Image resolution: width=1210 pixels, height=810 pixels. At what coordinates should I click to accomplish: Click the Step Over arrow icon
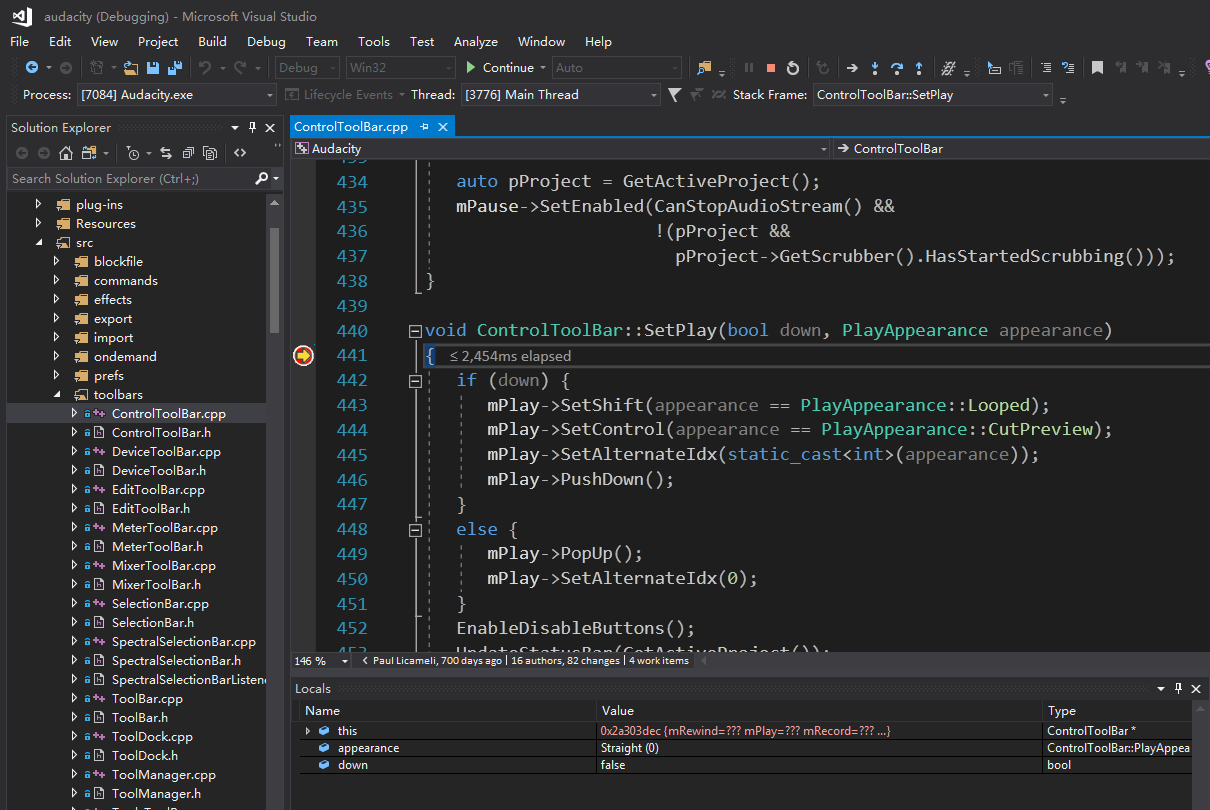coord(897,68)
